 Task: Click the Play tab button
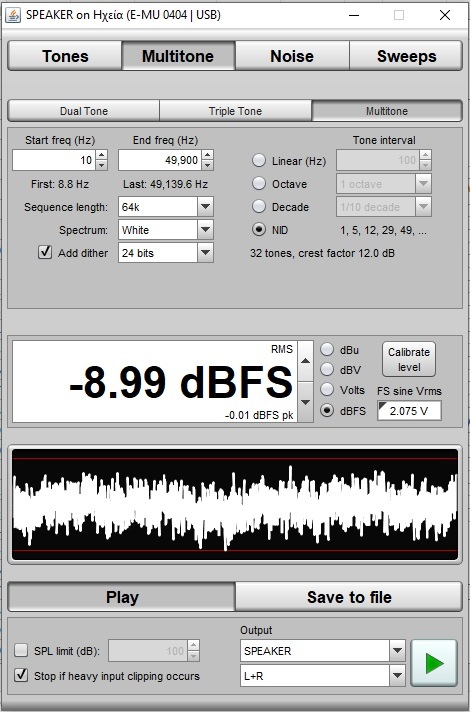click(122, 597)
